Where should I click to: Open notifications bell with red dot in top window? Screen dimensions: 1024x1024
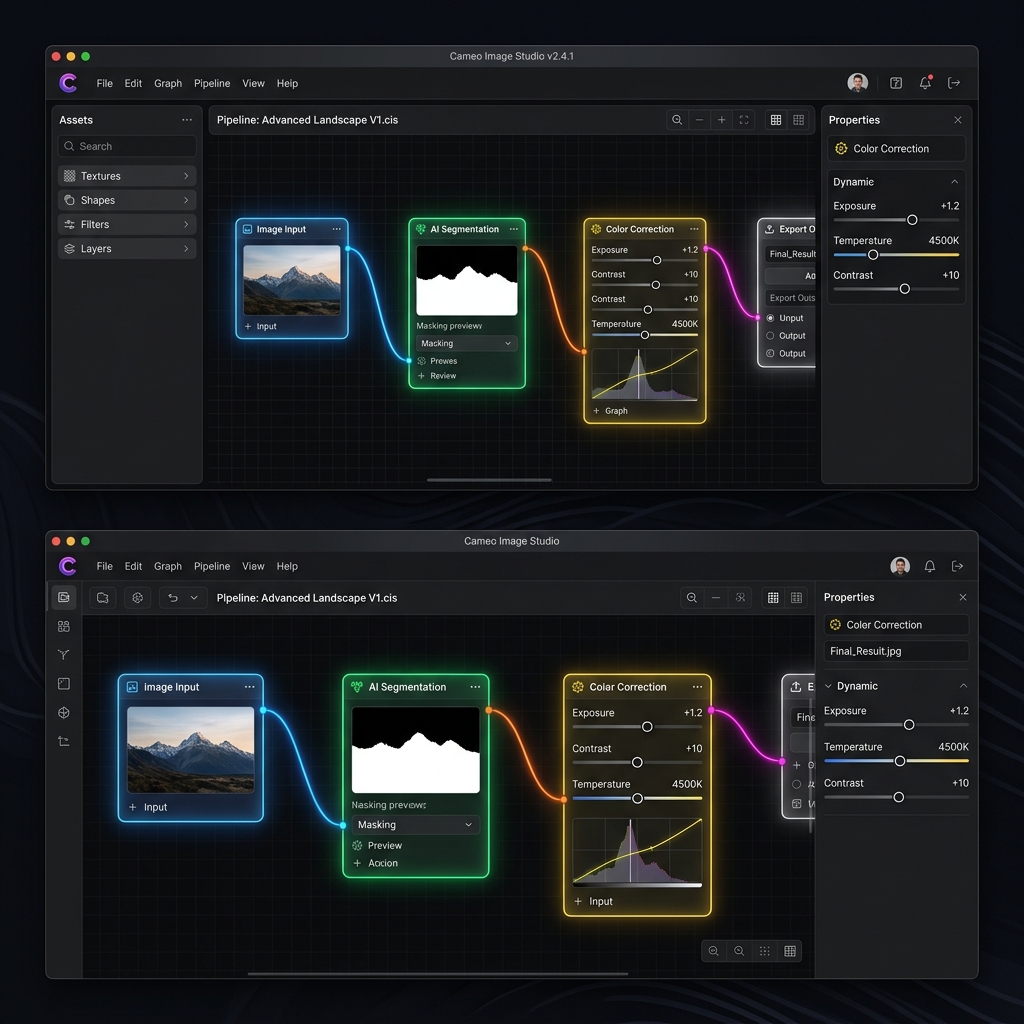tap(925, 83)
